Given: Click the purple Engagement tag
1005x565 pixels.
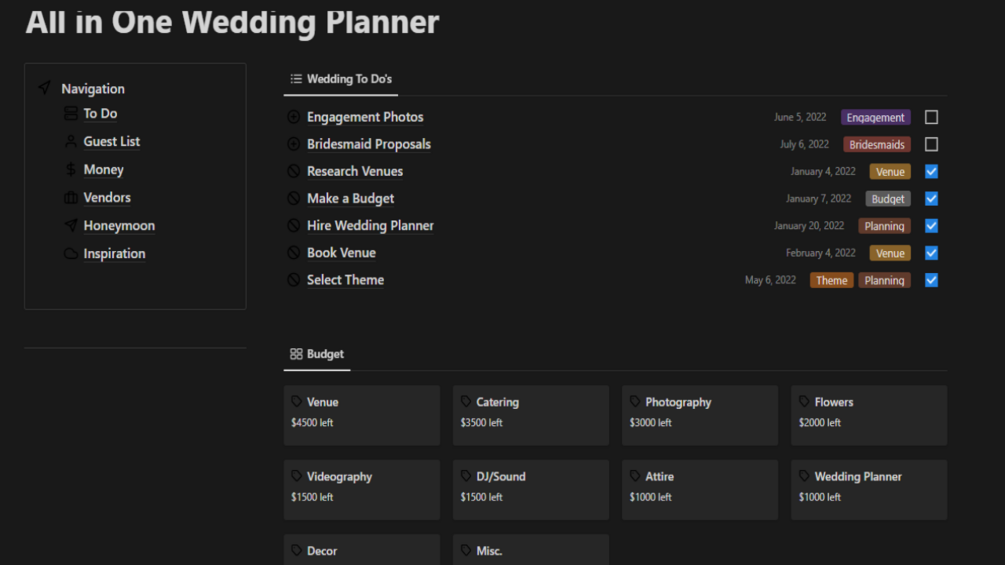Looking at the screenshot, I should pyautogui.click(x=875, y=118).
